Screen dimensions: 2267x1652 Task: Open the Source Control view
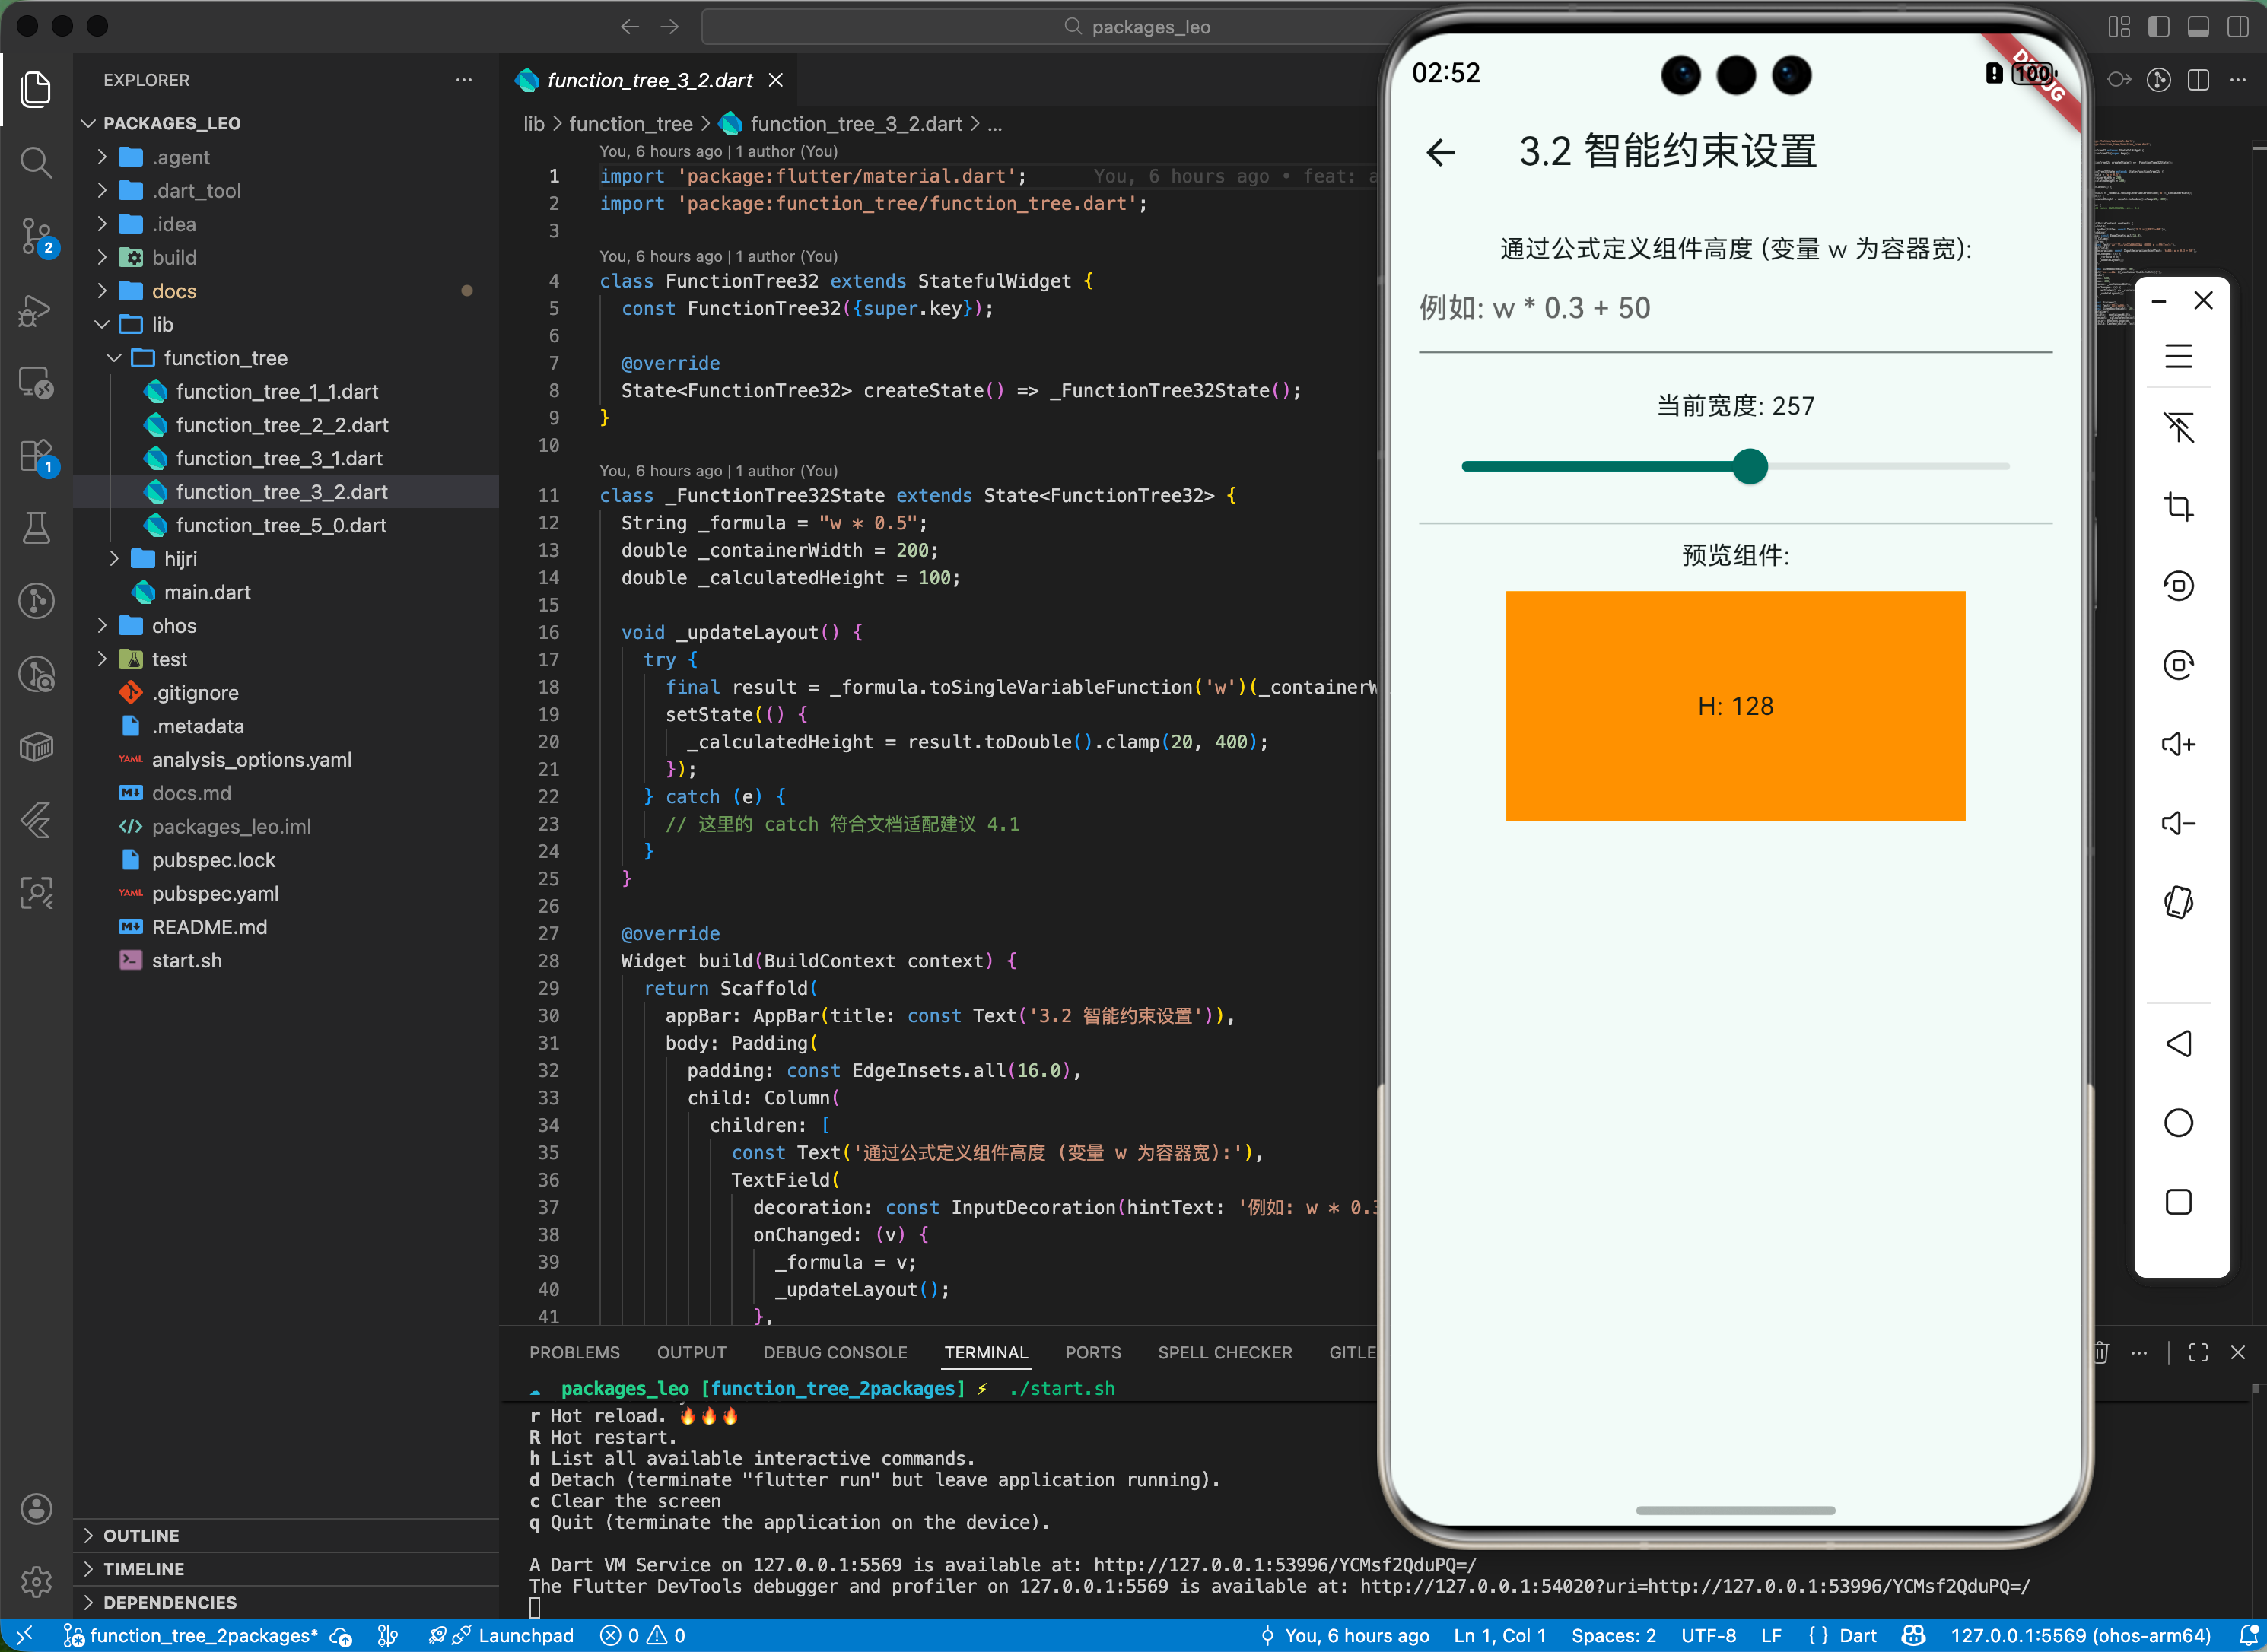coord(36,236)
